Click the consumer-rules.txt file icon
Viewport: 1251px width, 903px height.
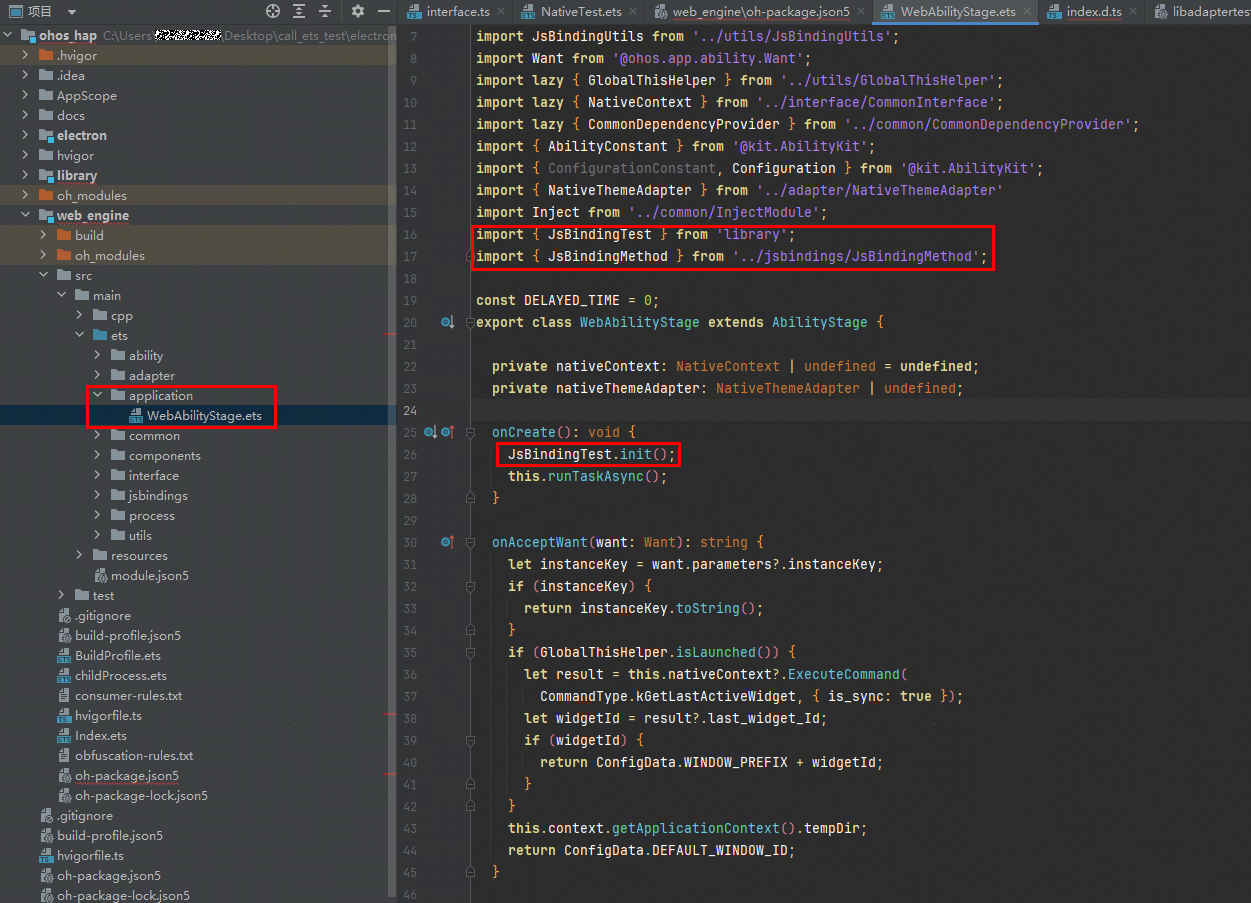[64, 696]
